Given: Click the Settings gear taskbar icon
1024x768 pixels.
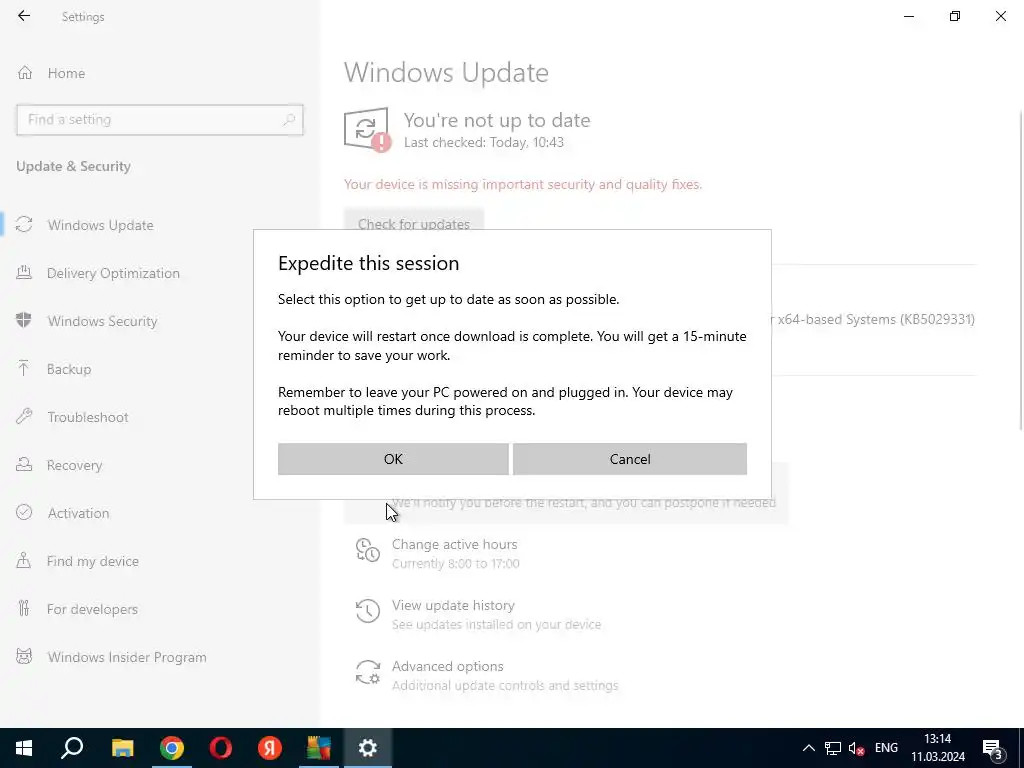Looking at the screenshot, I should 368,748.
